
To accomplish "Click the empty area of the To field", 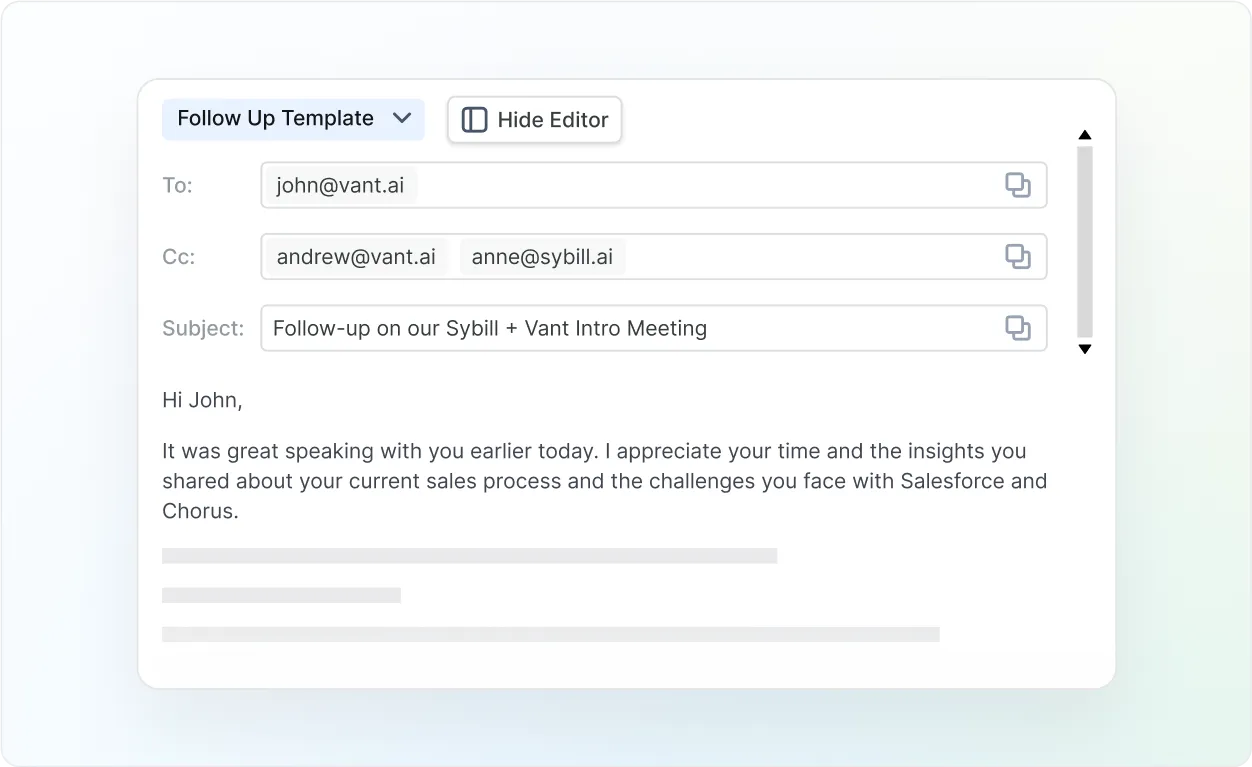I will coord(710,186).
